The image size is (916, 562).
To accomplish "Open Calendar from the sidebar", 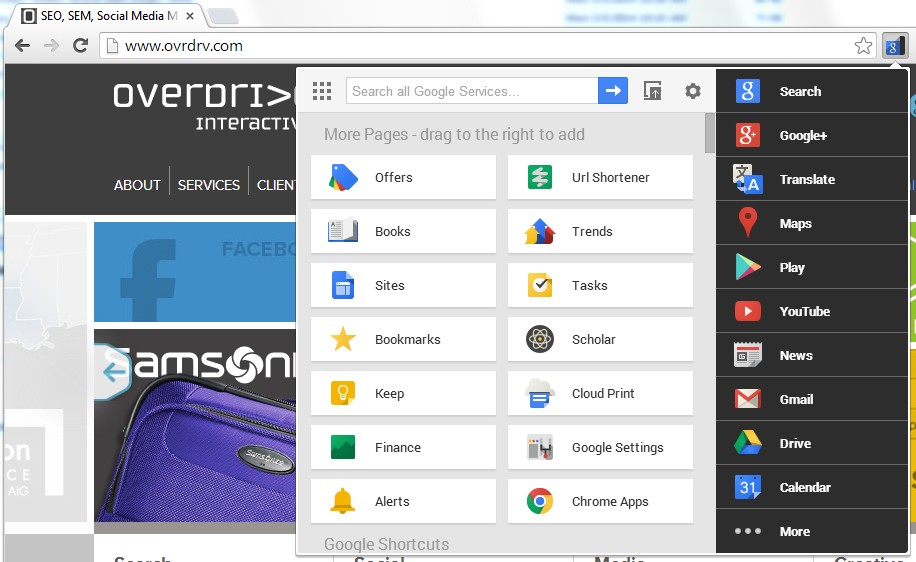I will [x=811, y=487].
